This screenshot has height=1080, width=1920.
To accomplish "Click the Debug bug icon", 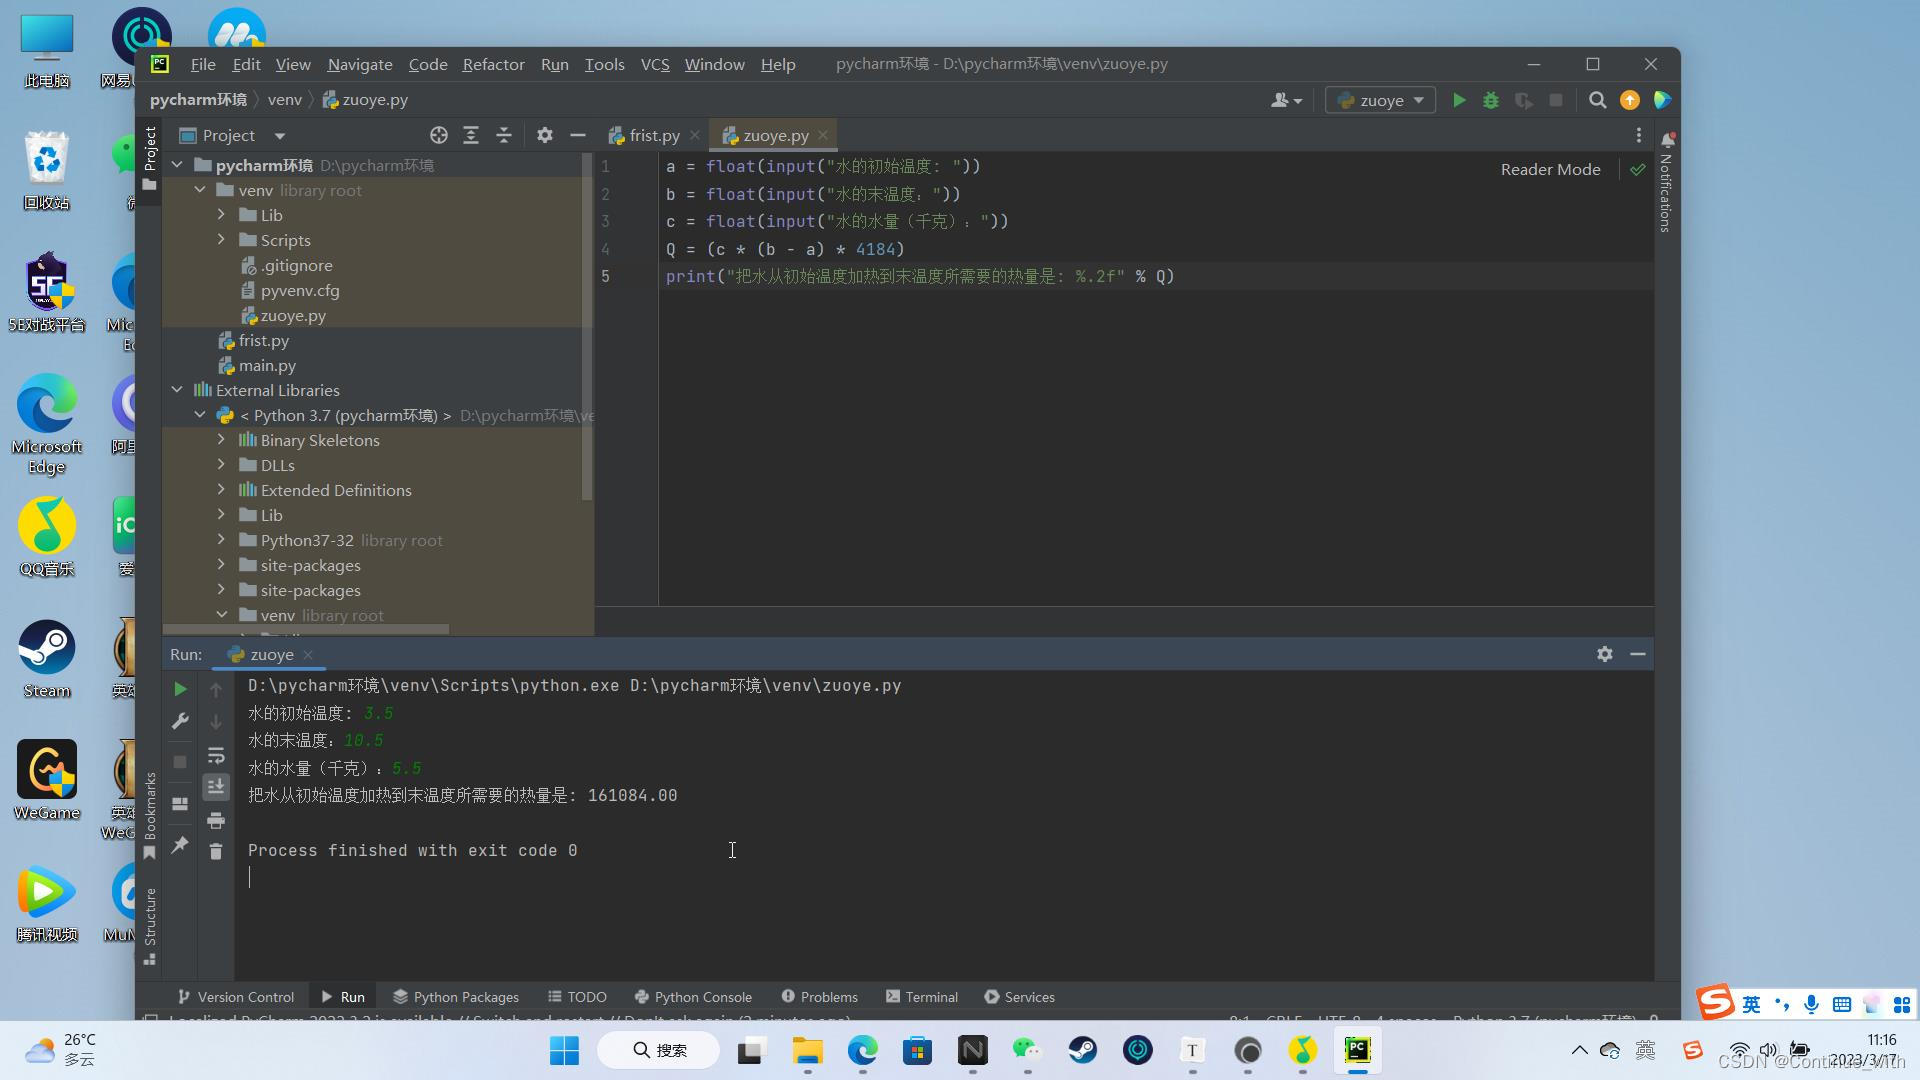I will coord(1491,100).
